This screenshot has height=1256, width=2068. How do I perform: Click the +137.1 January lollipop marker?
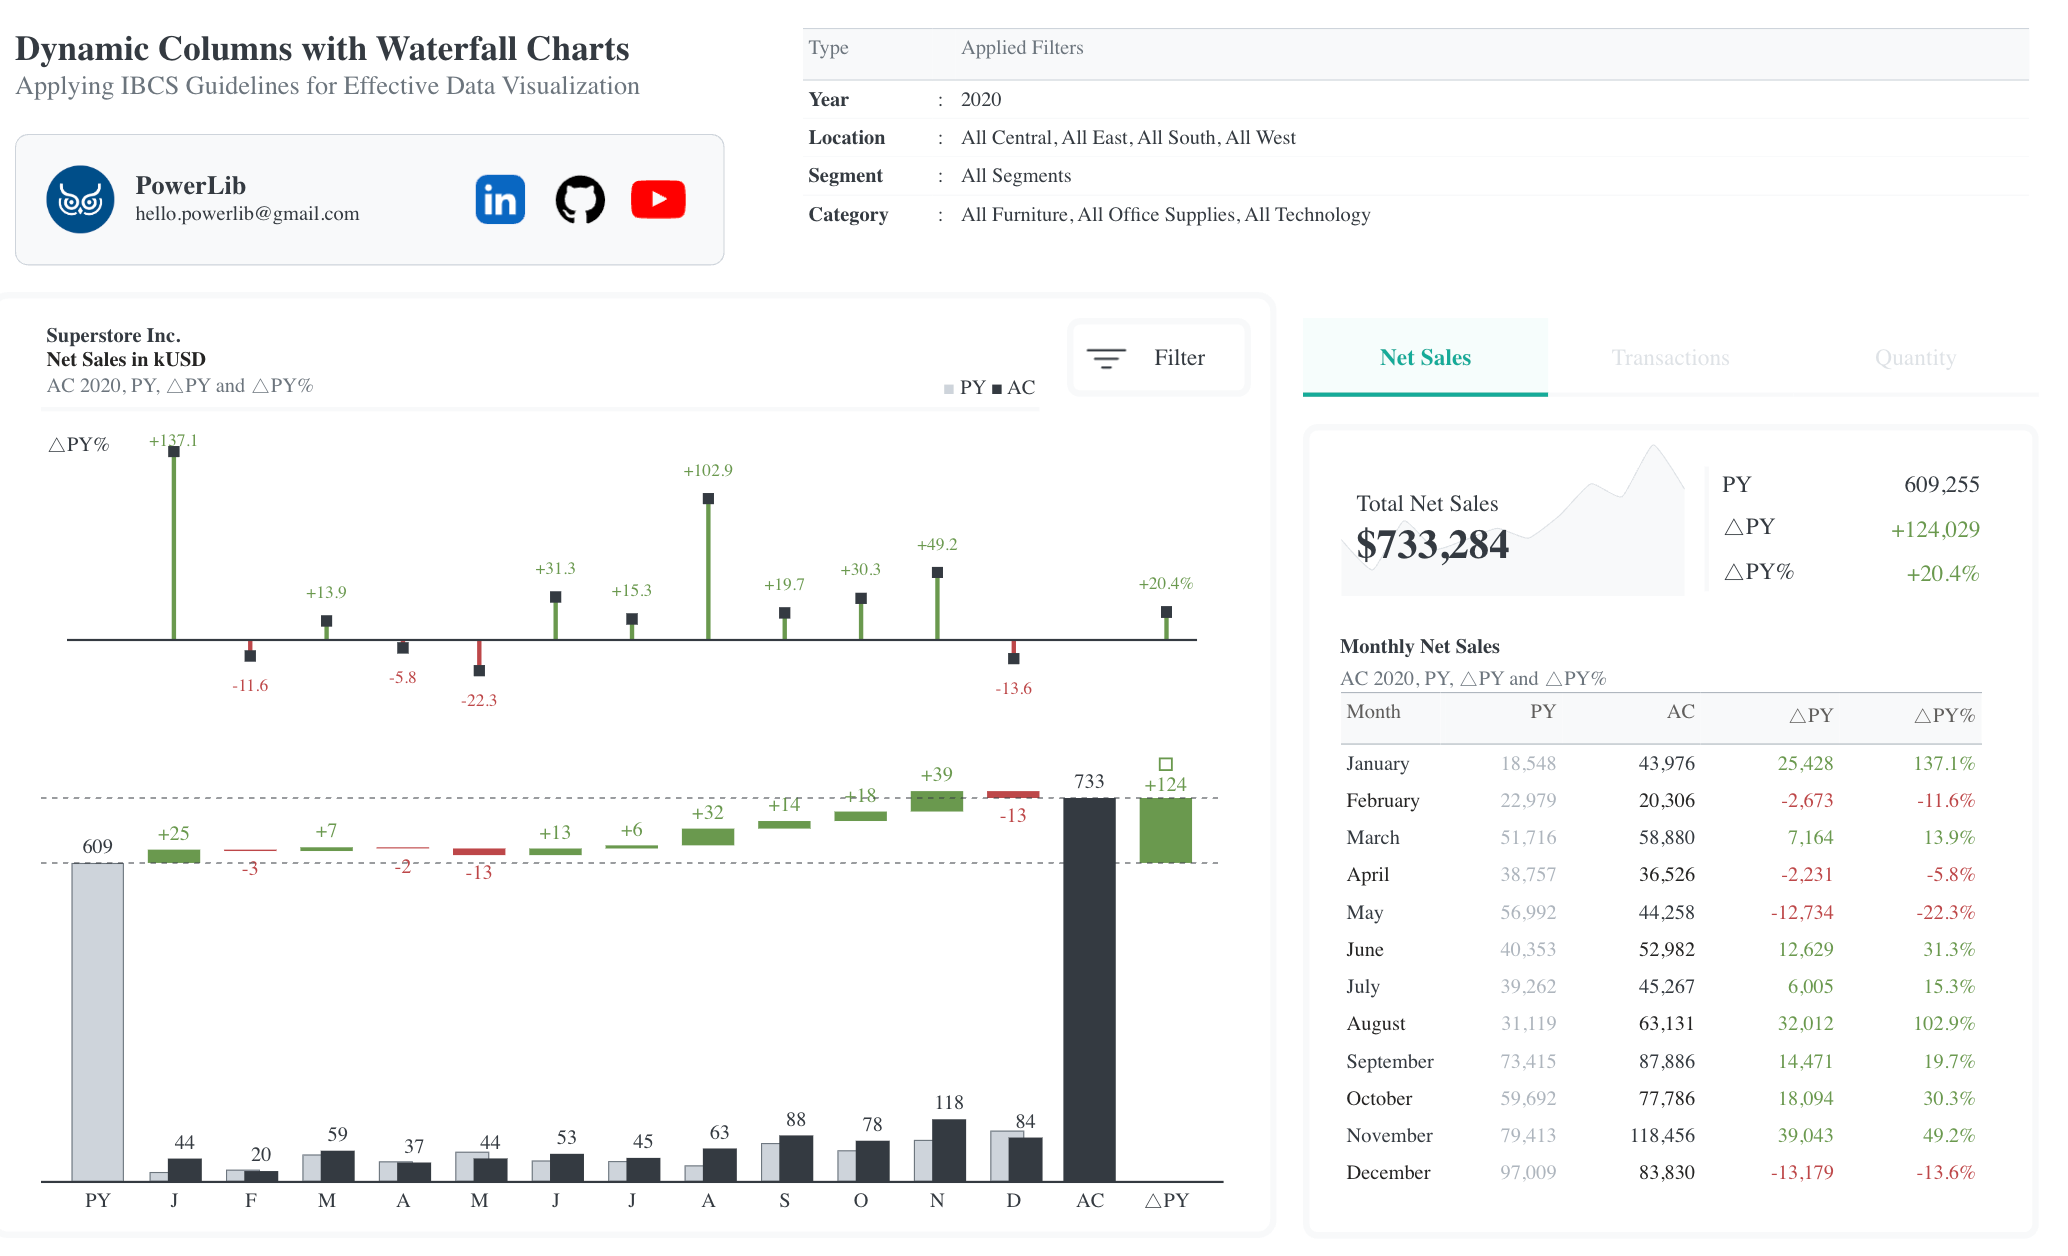coord(174,452)
